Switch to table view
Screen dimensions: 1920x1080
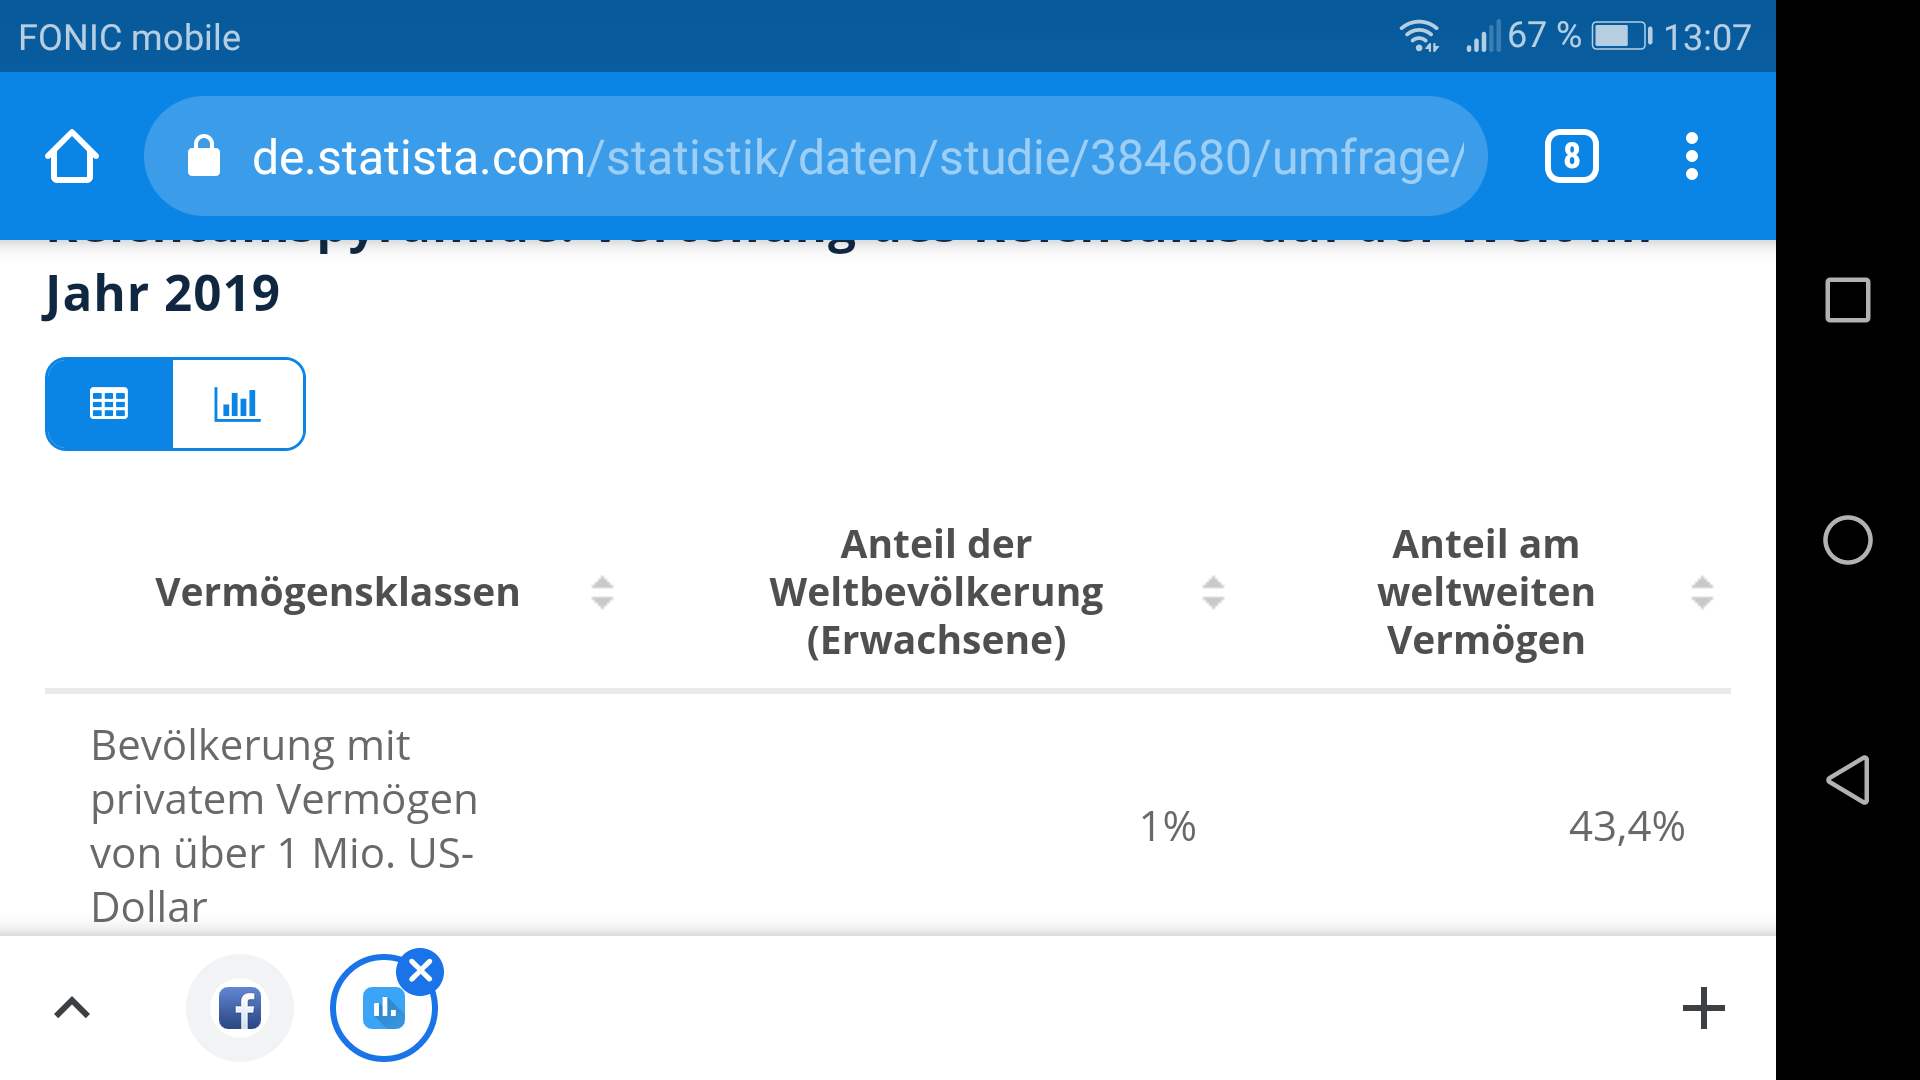point(109,404)
